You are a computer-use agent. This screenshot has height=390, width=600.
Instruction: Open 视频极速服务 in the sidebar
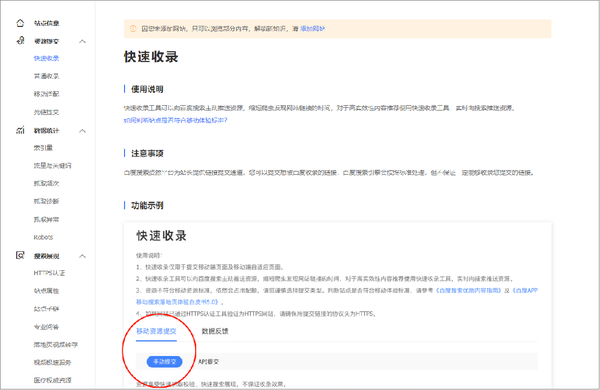point(52,362)
